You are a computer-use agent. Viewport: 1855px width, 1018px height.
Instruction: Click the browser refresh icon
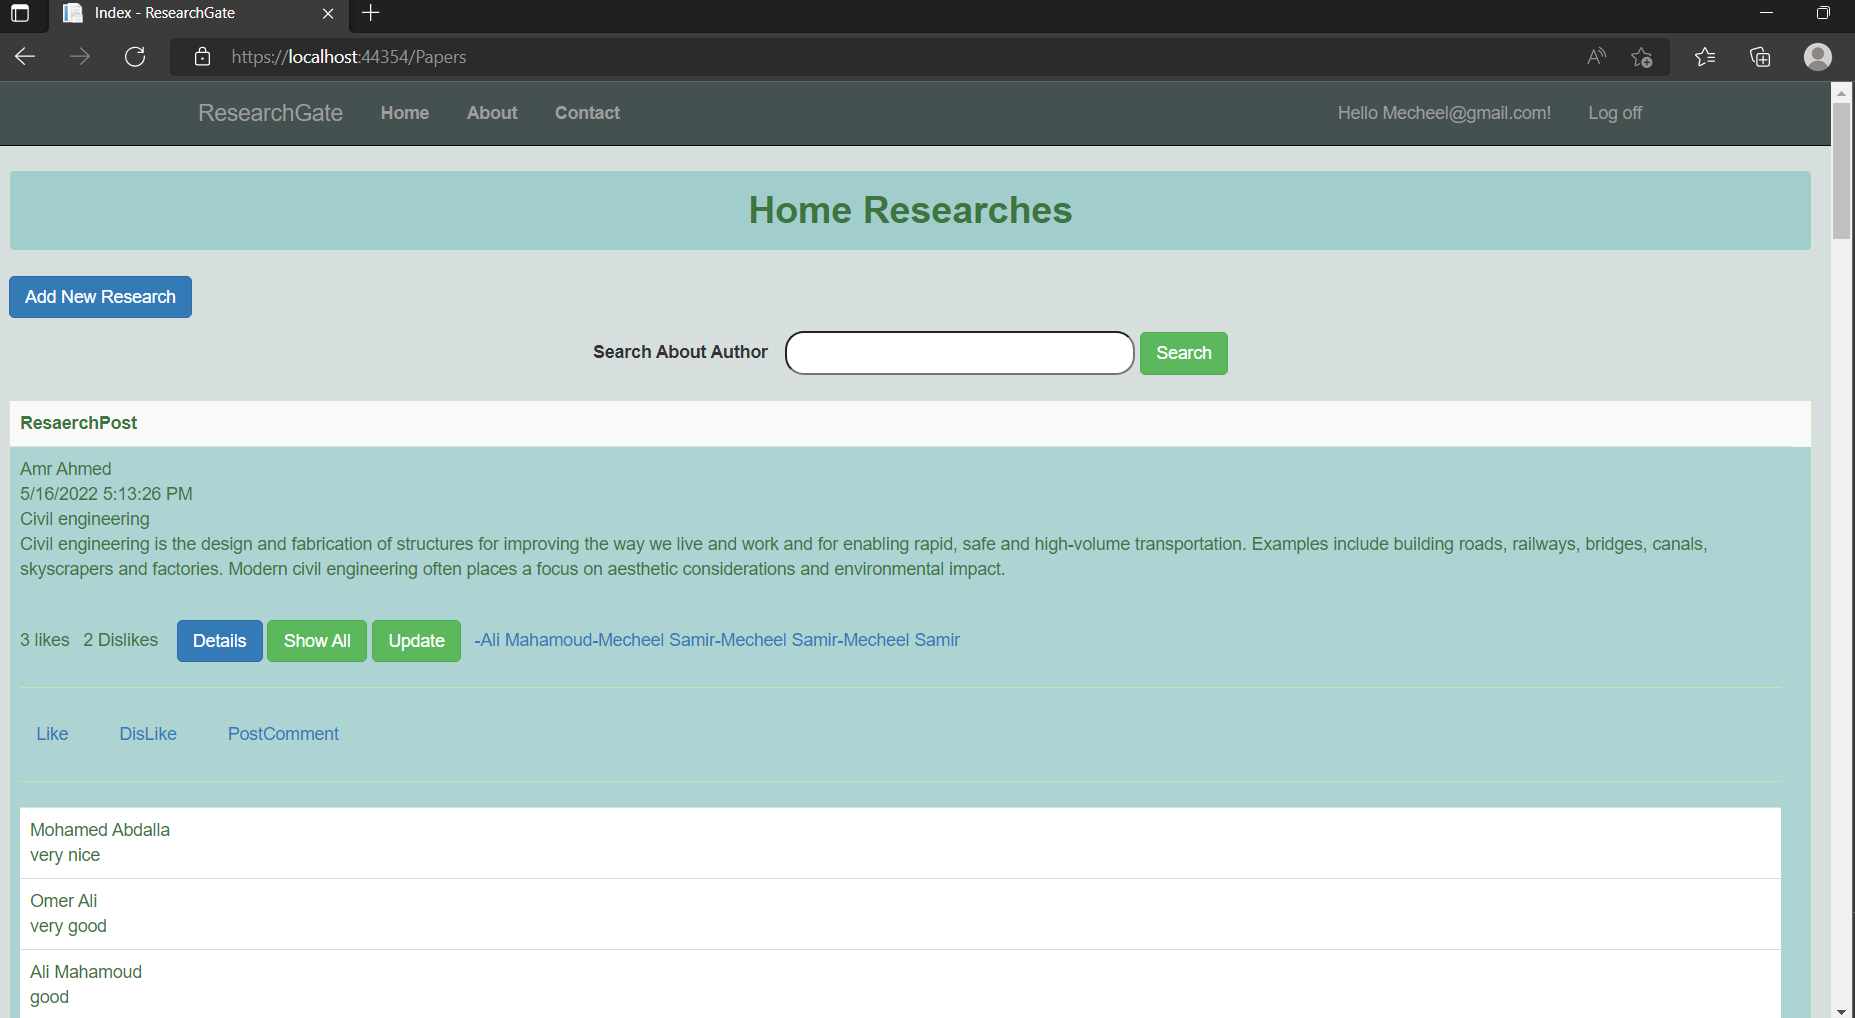point(135,57)
